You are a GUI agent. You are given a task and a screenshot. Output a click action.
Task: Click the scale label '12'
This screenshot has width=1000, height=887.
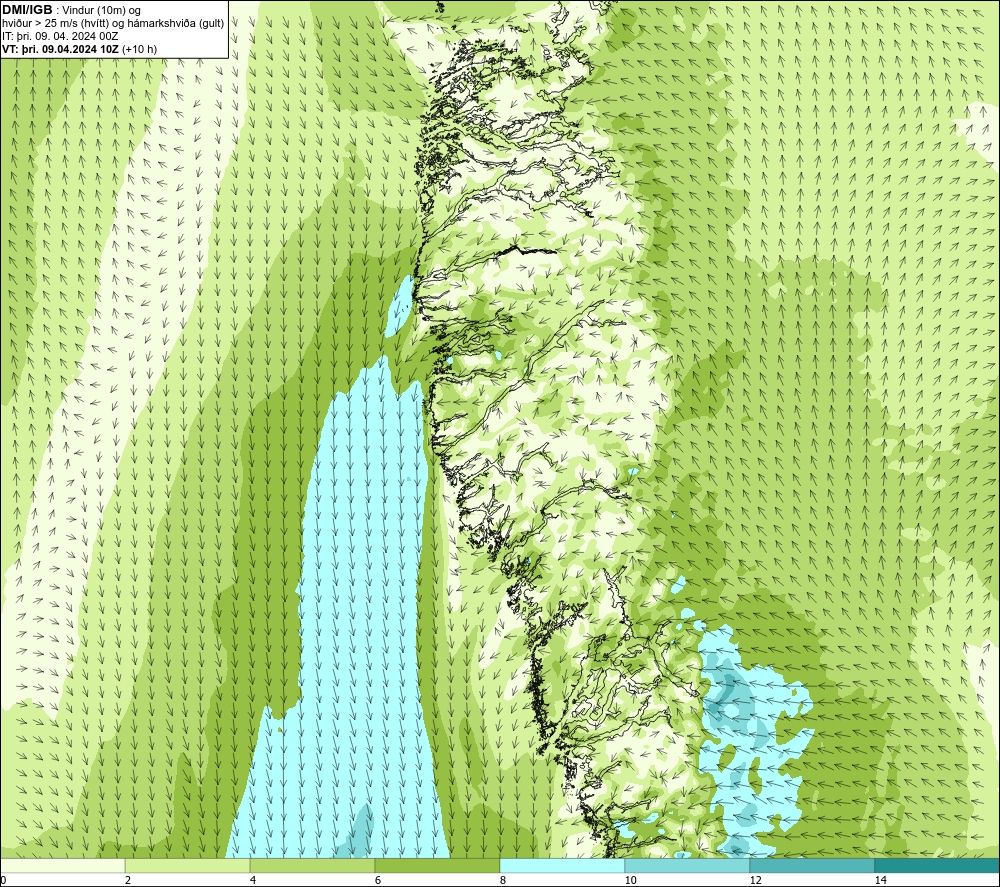pyautogui.click(x=756, y=881)
